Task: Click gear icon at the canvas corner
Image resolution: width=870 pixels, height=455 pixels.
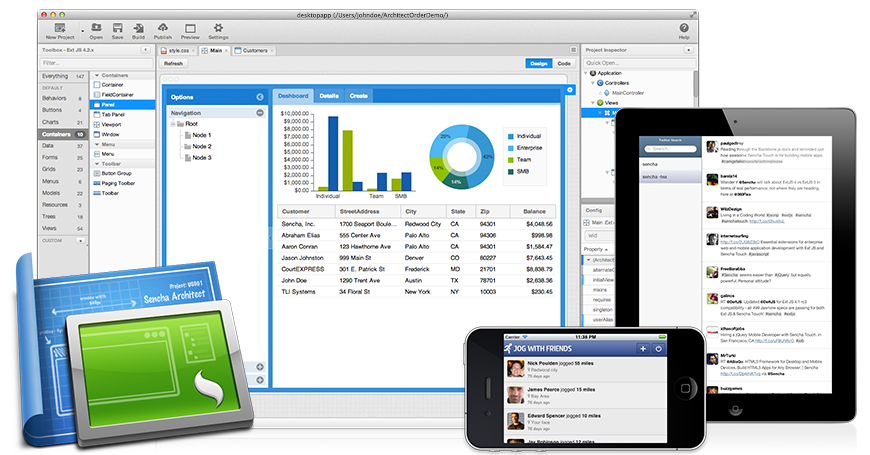Action: pyautogui.click(x=570, y=90)
